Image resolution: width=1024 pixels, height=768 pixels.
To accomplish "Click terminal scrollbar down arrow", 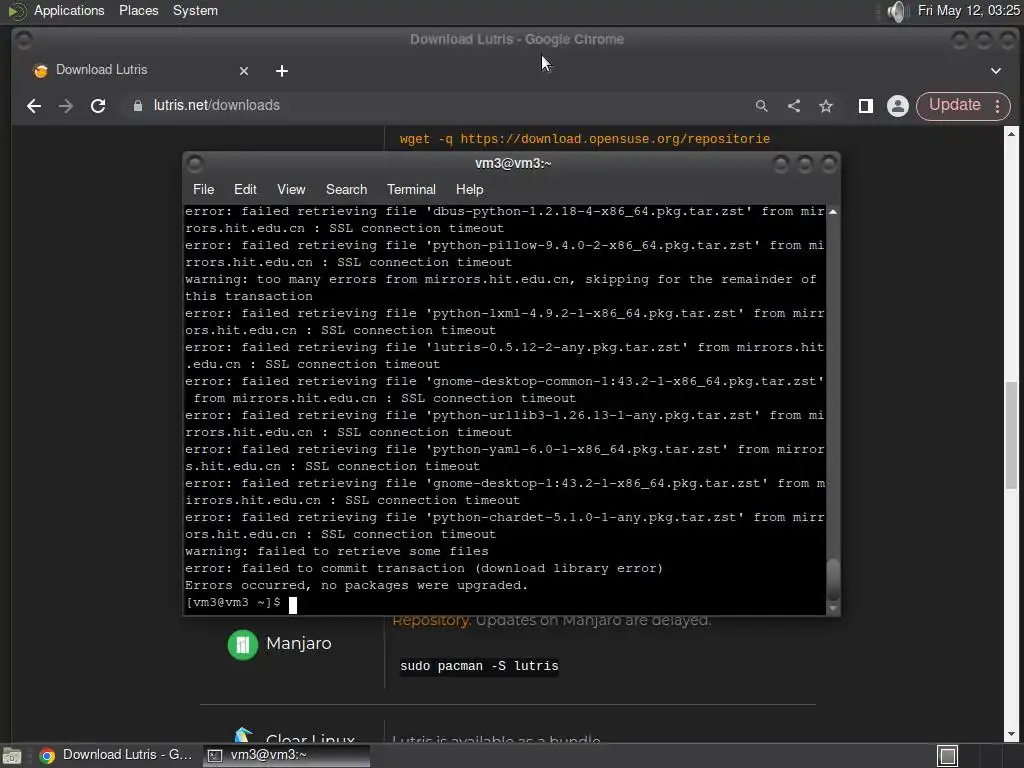I will [x=833, y=609].
